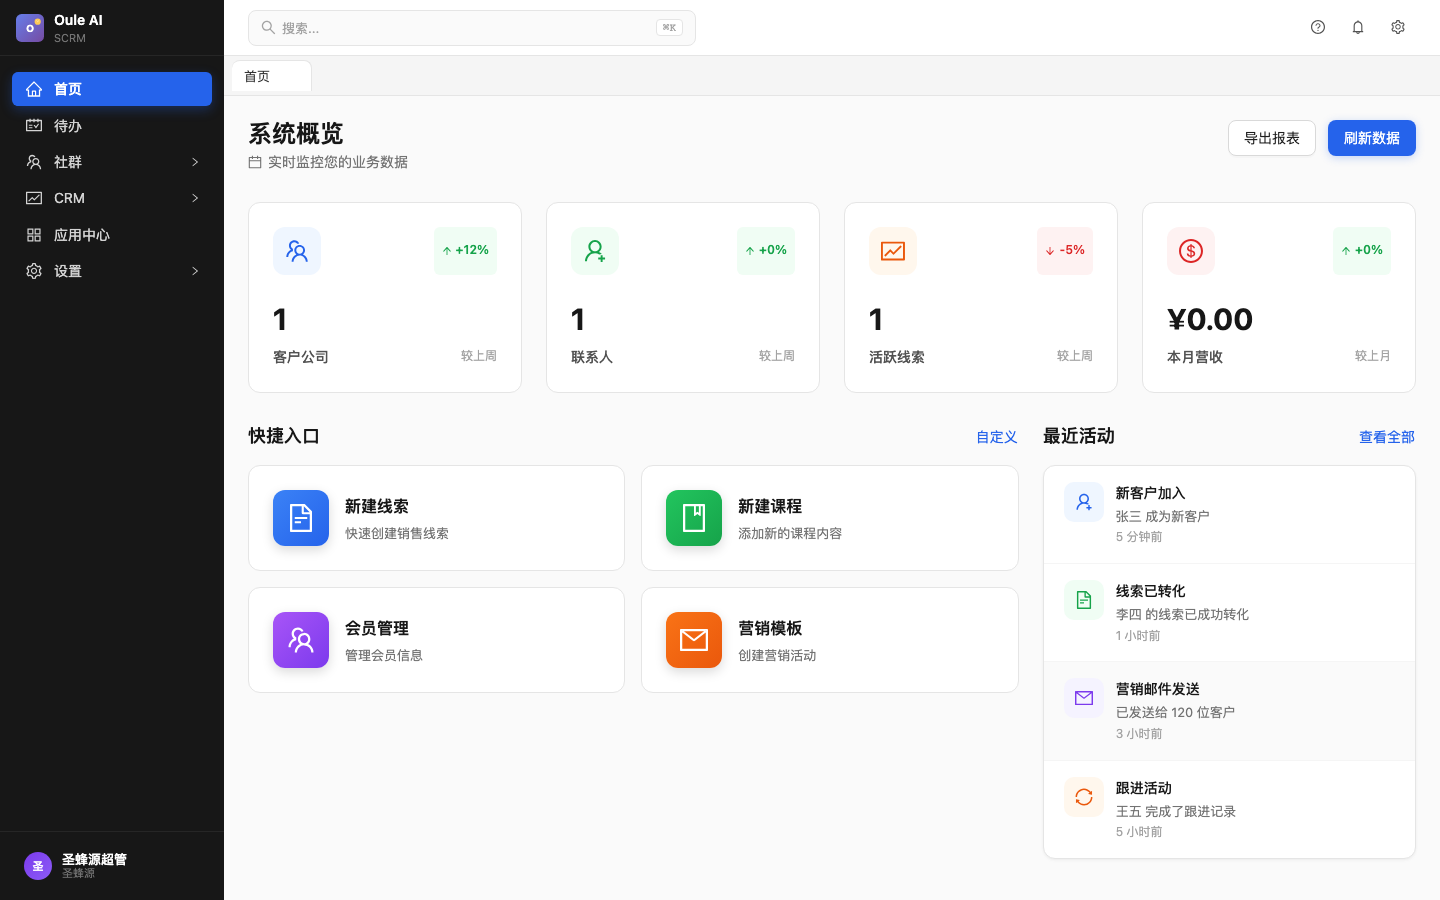Open the help question-mark icon
The height and width of the screenshot is (900, 1440).
coord(1318,27)
